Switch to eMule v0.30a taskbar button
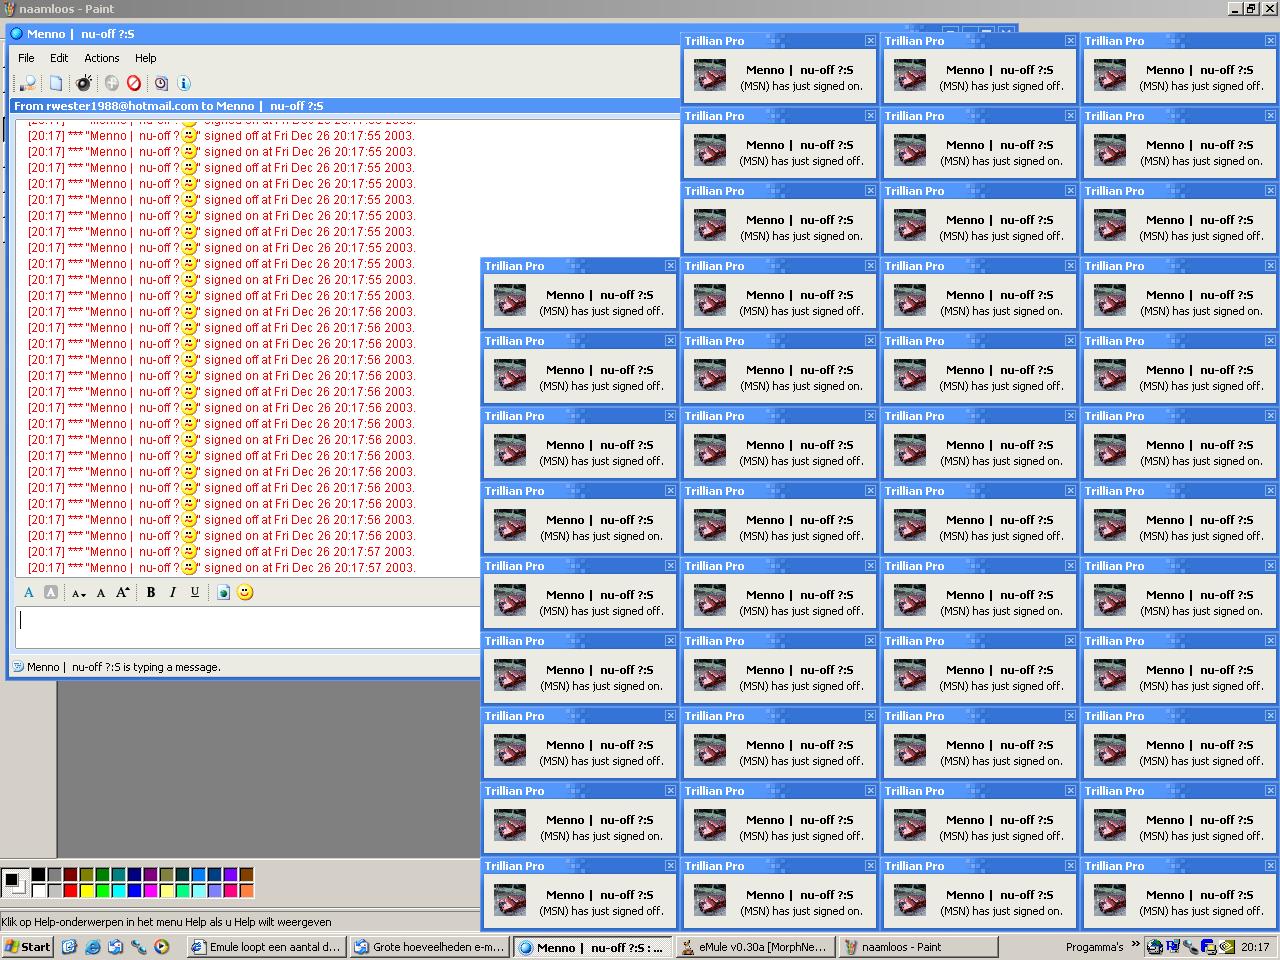 754,947
